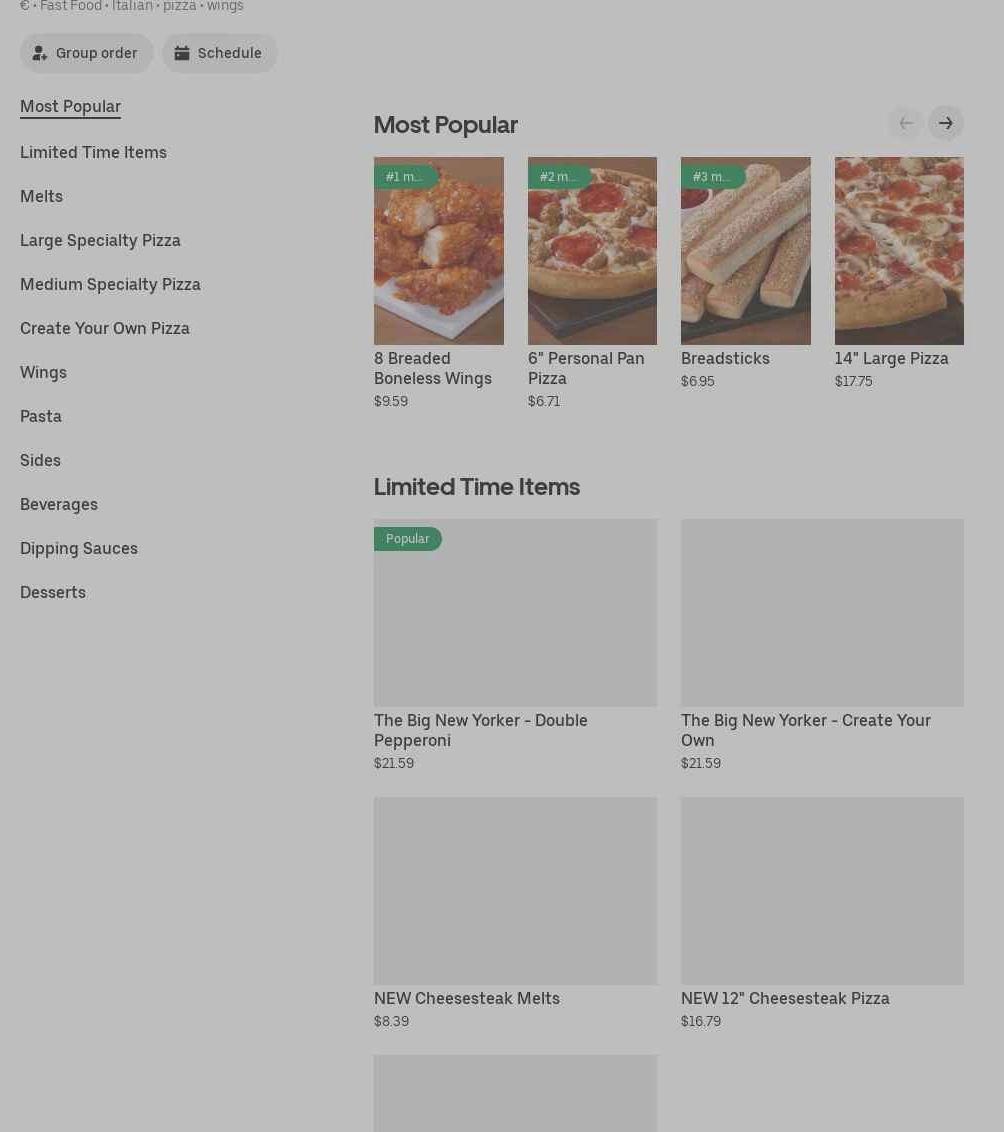Select NEW Cheesesteak Melts item
The image size is (1004, 1132).
(x=515, y=891)
